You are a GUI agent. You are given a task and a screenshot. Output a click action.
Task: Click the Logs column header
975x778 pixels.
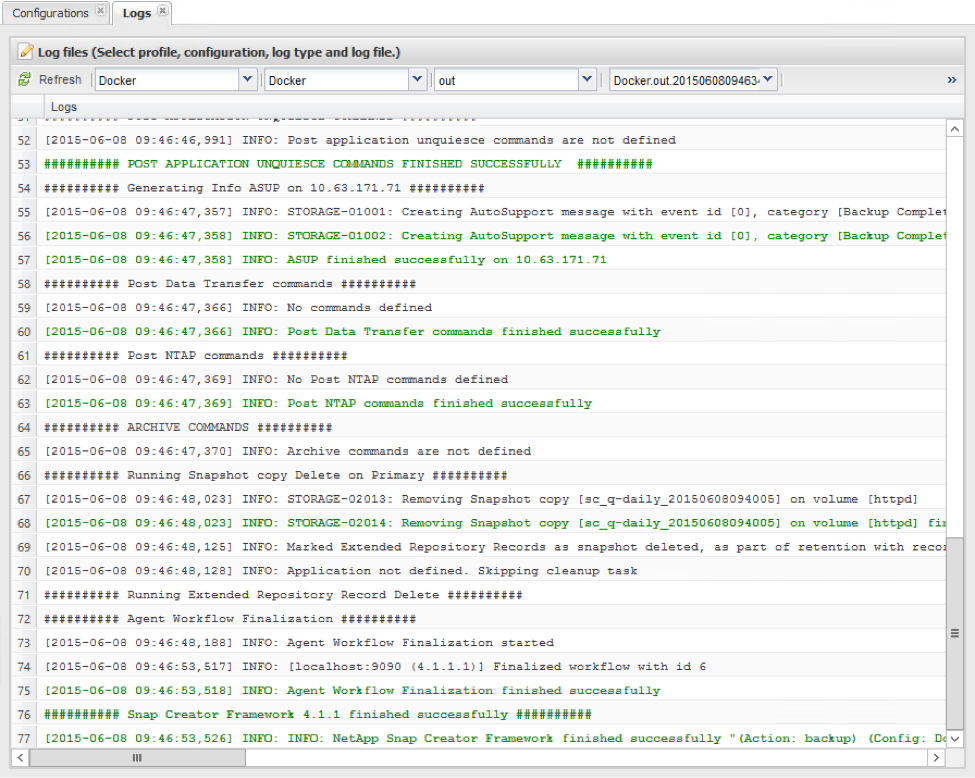(64, 107)
